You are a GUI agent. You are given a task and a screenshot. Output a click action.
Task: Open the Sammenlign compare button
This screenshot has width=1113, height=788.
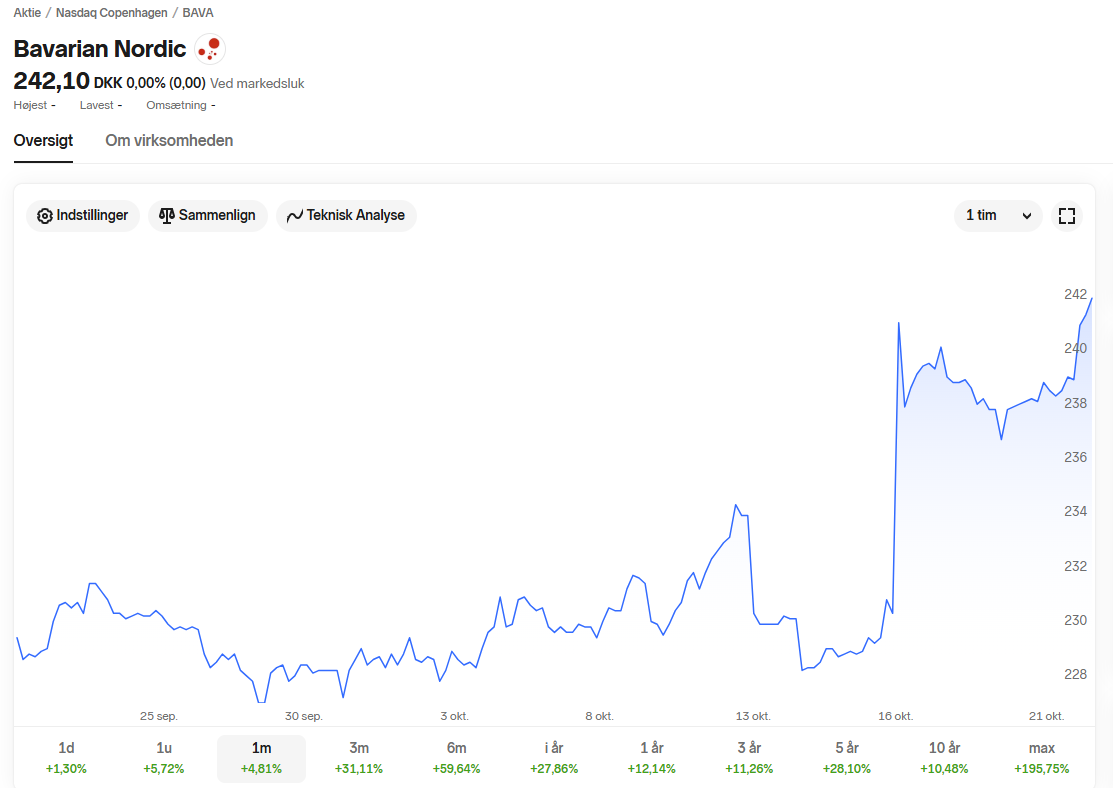tap(207, 216)
